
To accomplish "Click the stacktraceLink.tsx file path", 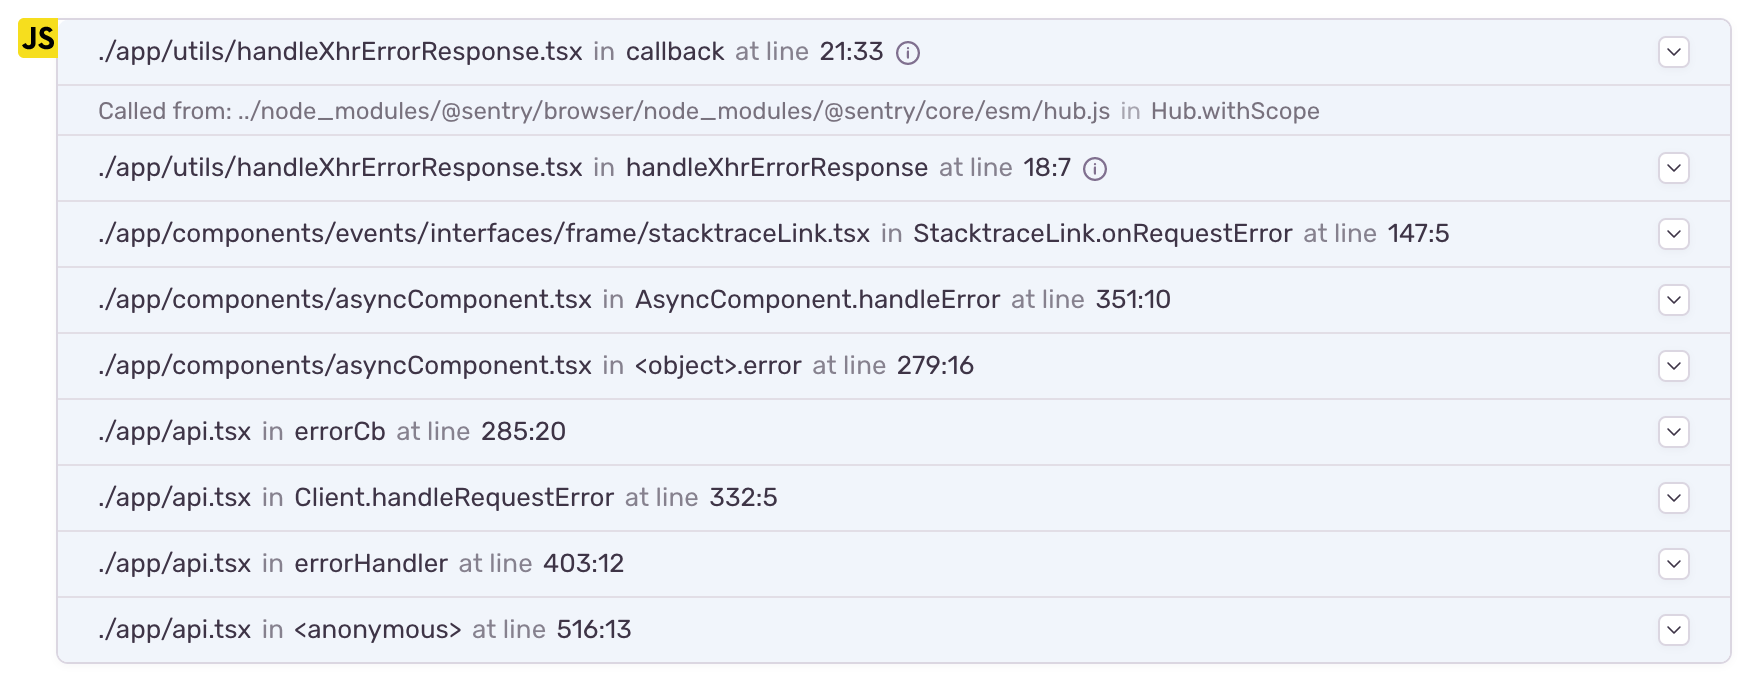I will 484,234.
